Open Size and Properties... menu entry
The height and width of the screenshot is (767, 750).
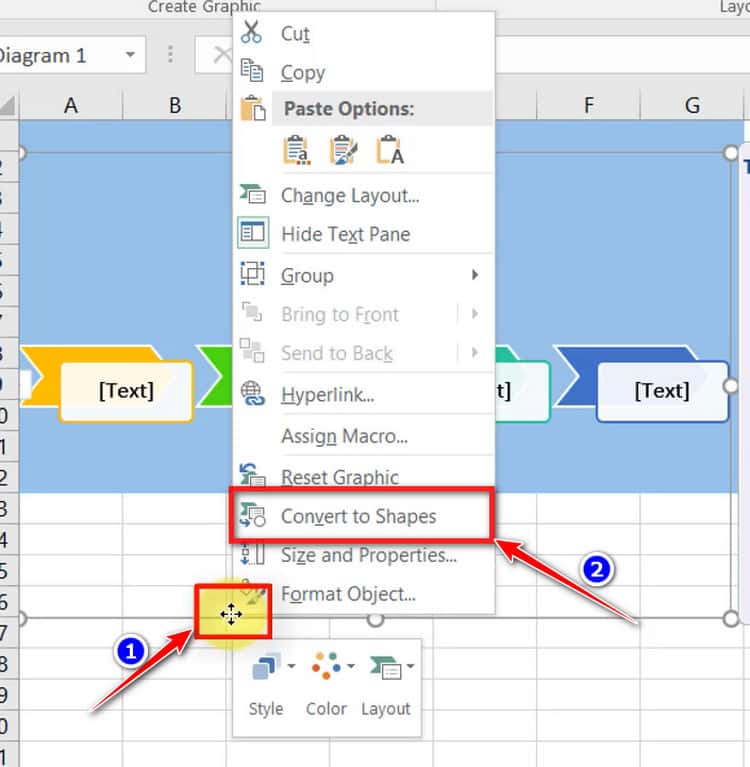364,555
